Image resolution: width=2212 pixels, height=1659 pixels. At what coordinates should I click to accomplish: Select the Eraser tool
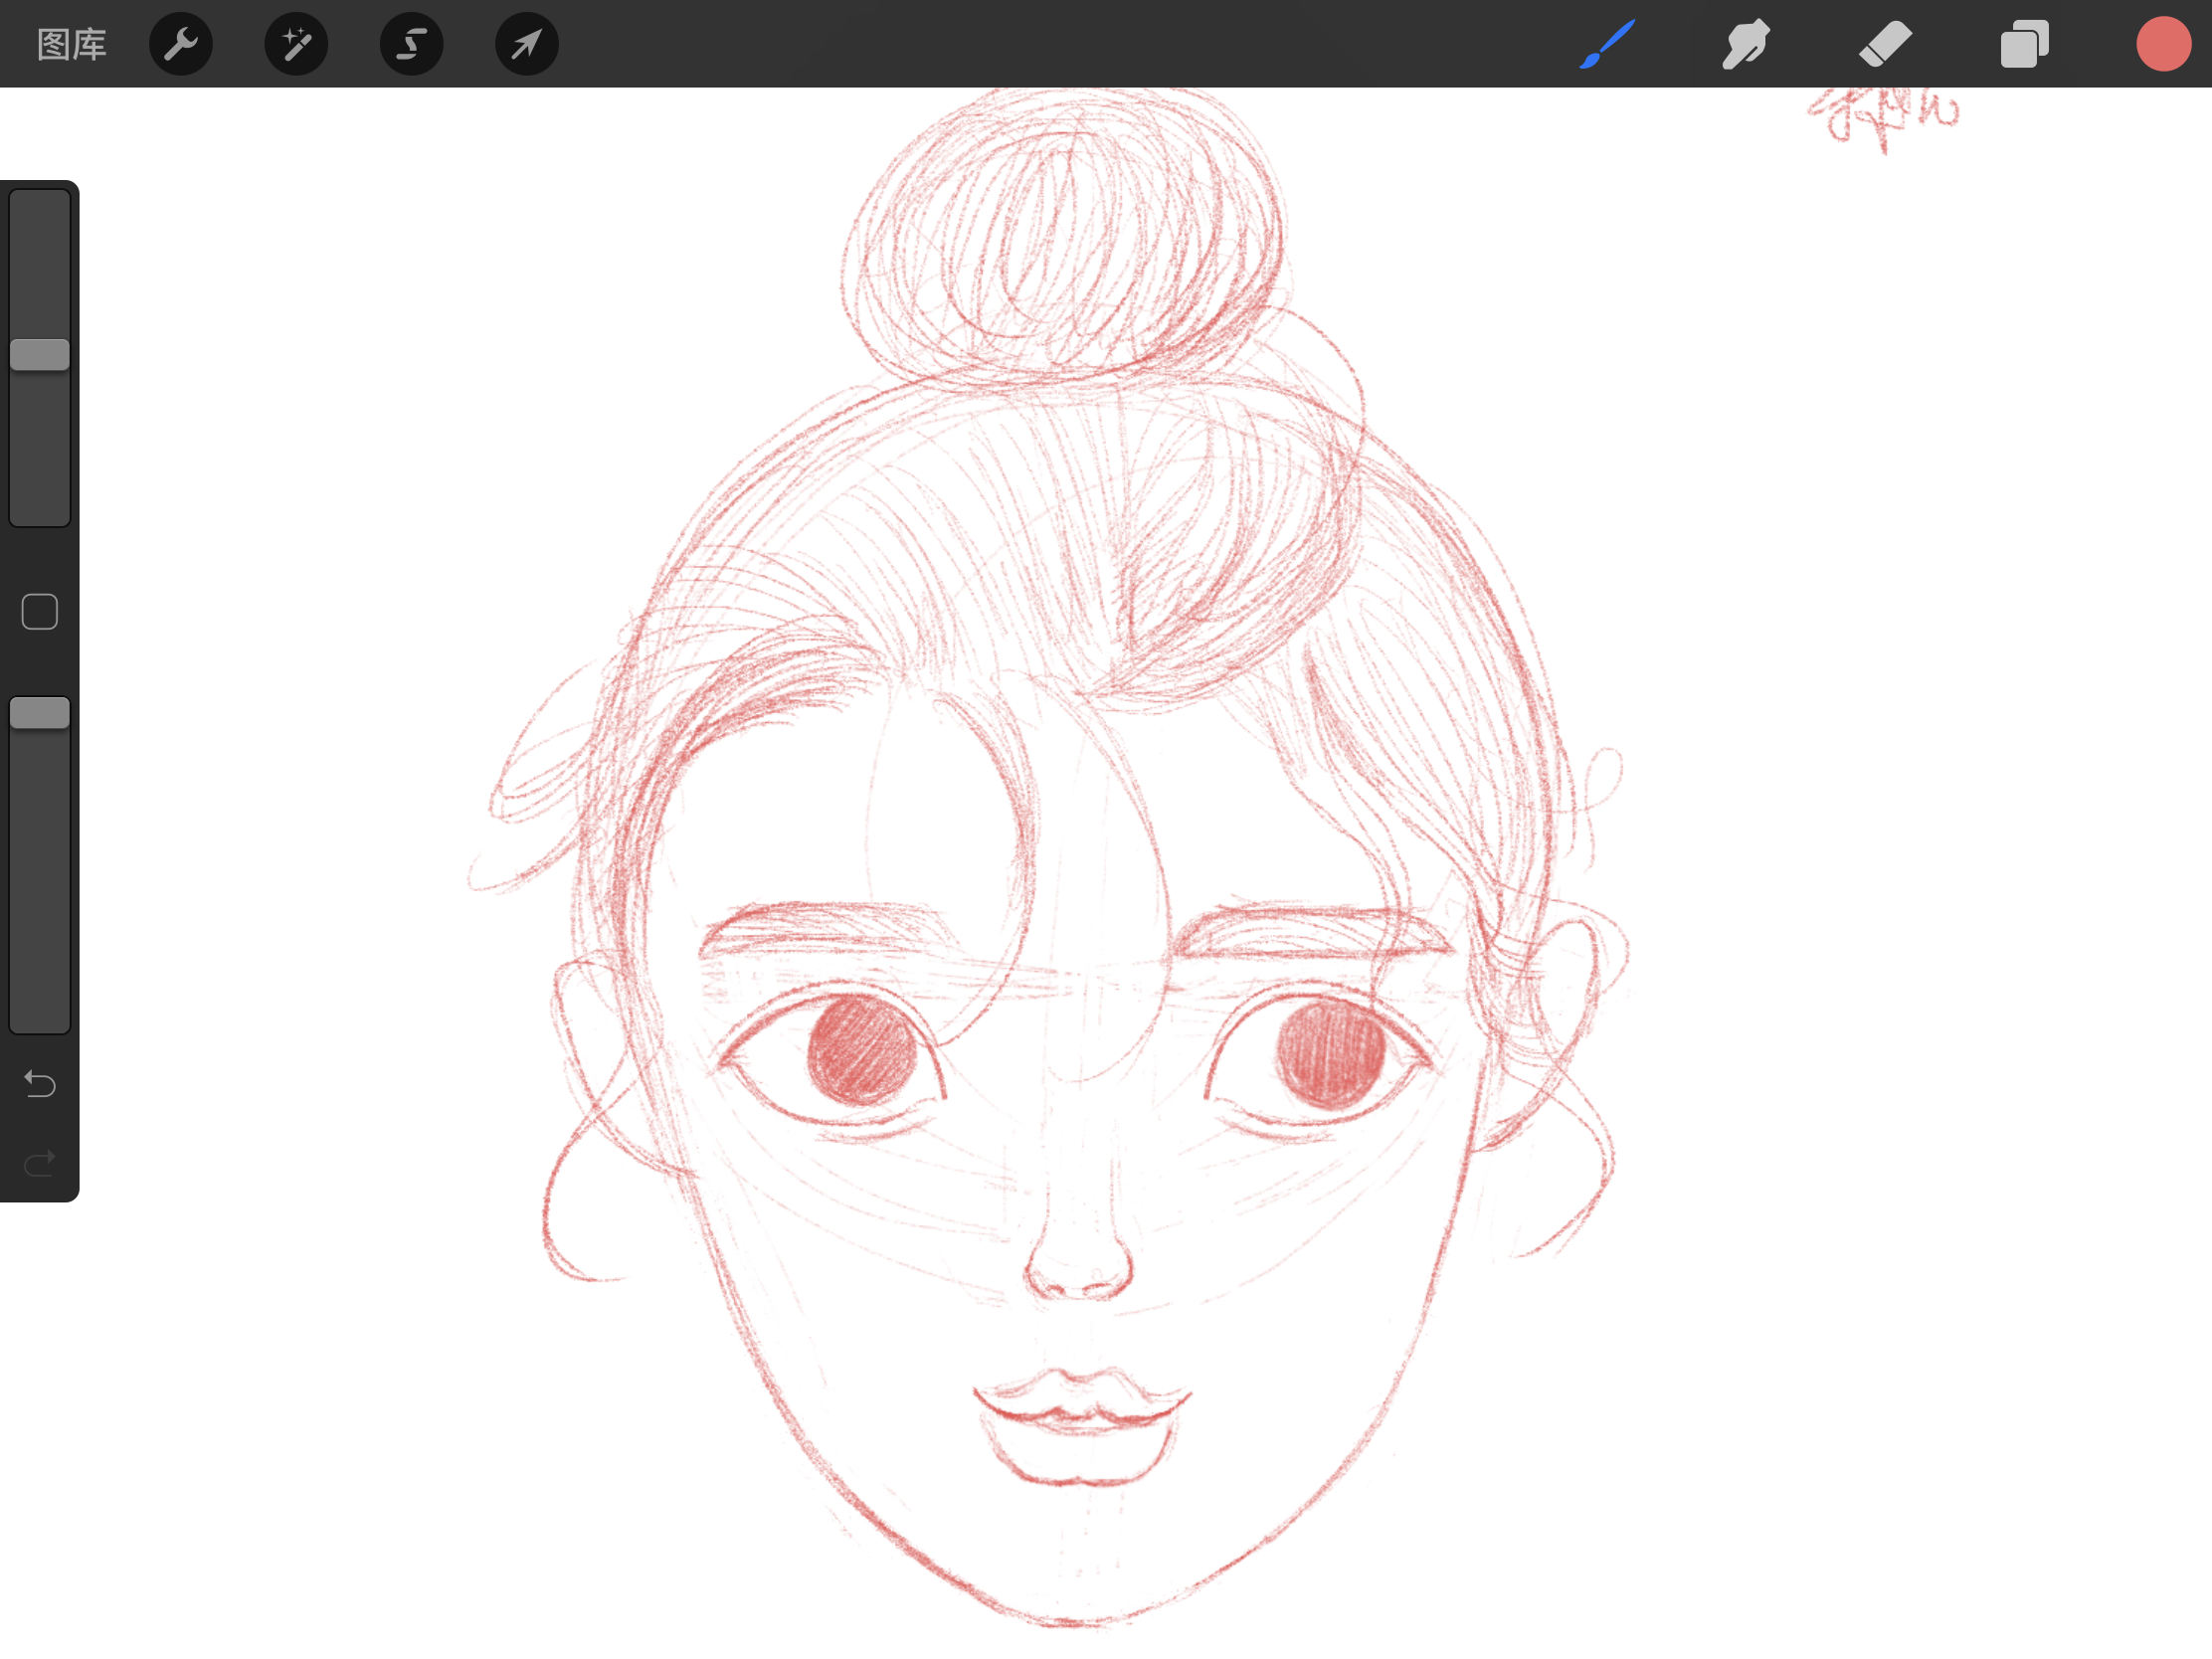click(1885, 44)
